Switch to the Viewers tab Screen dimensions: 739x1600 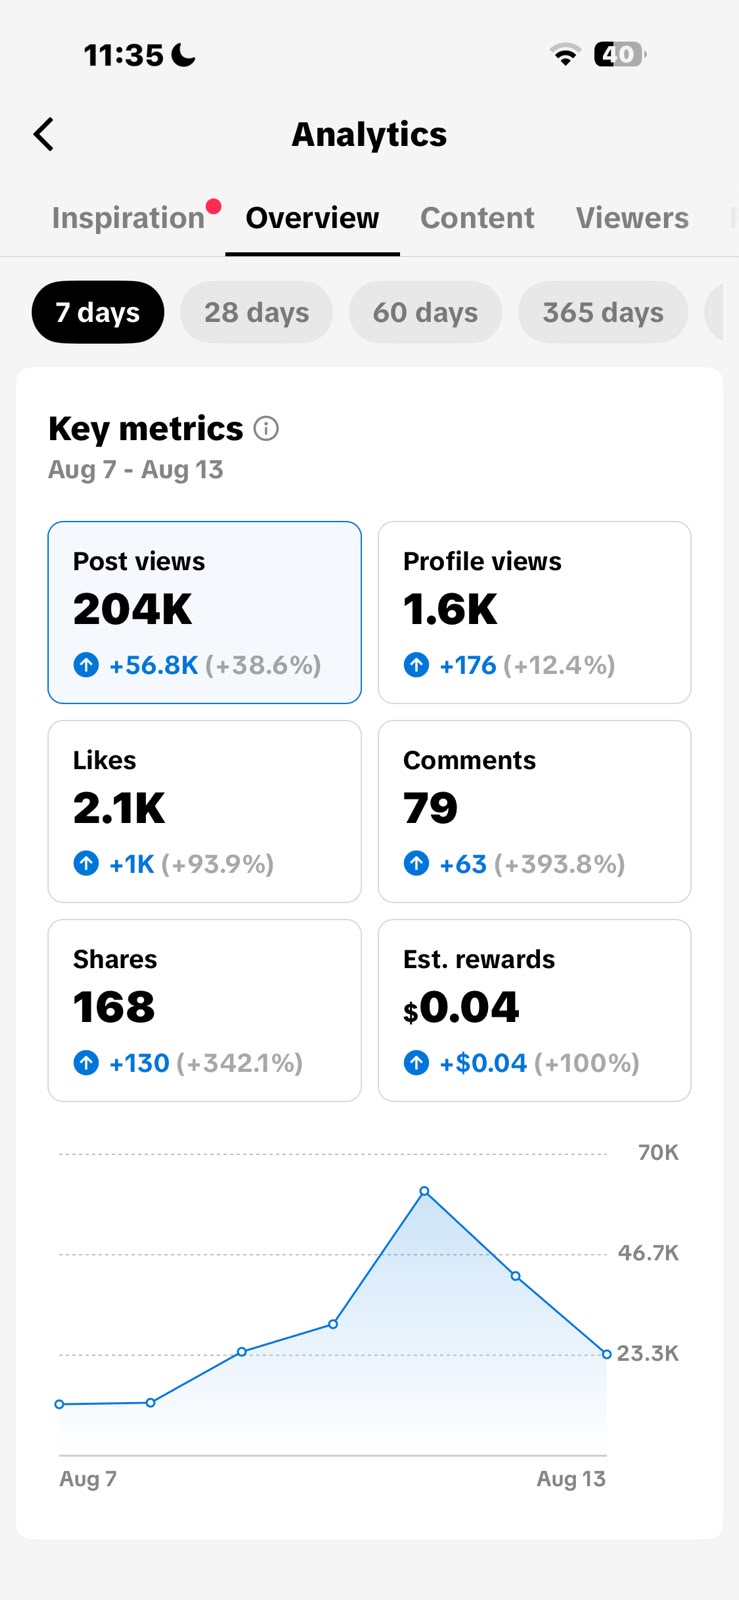coord(632,218)
